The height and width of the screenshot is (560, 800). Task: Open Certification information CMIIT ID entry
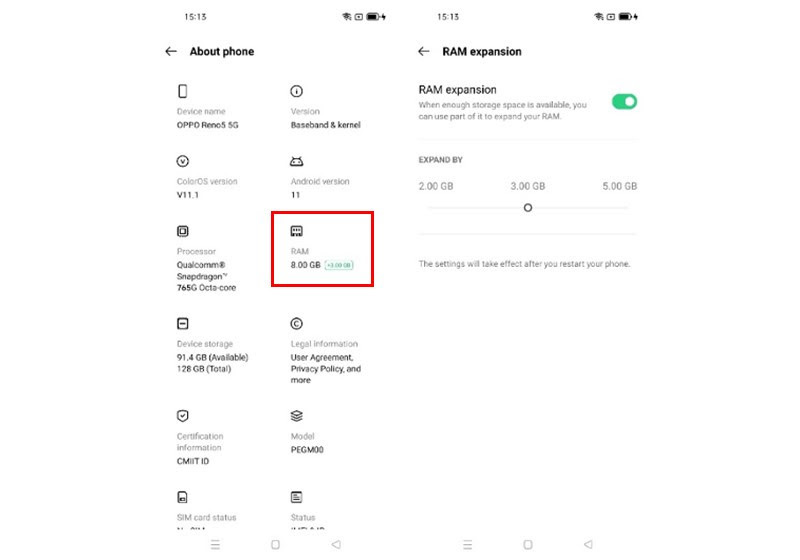(200, 448)
